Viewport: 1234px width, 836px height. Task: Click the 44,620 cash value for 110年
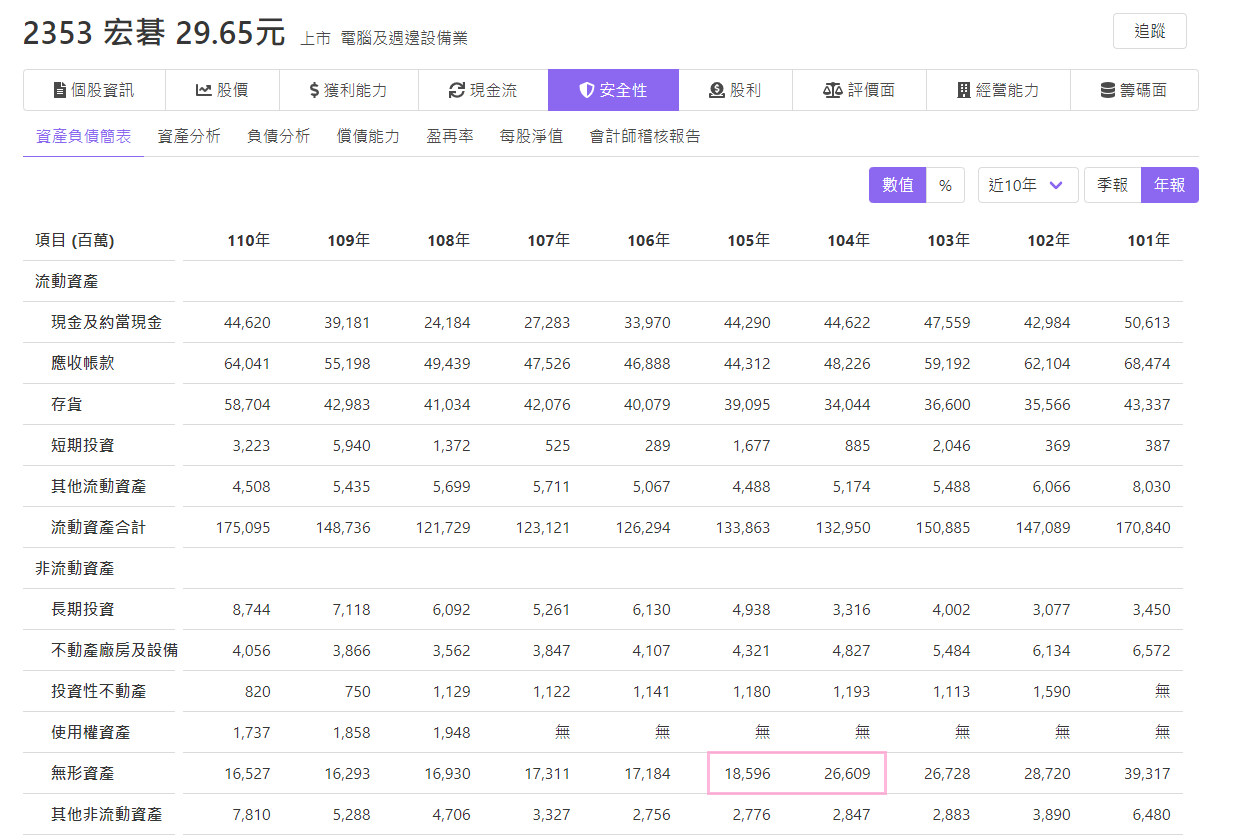click(x=247, y=323)
